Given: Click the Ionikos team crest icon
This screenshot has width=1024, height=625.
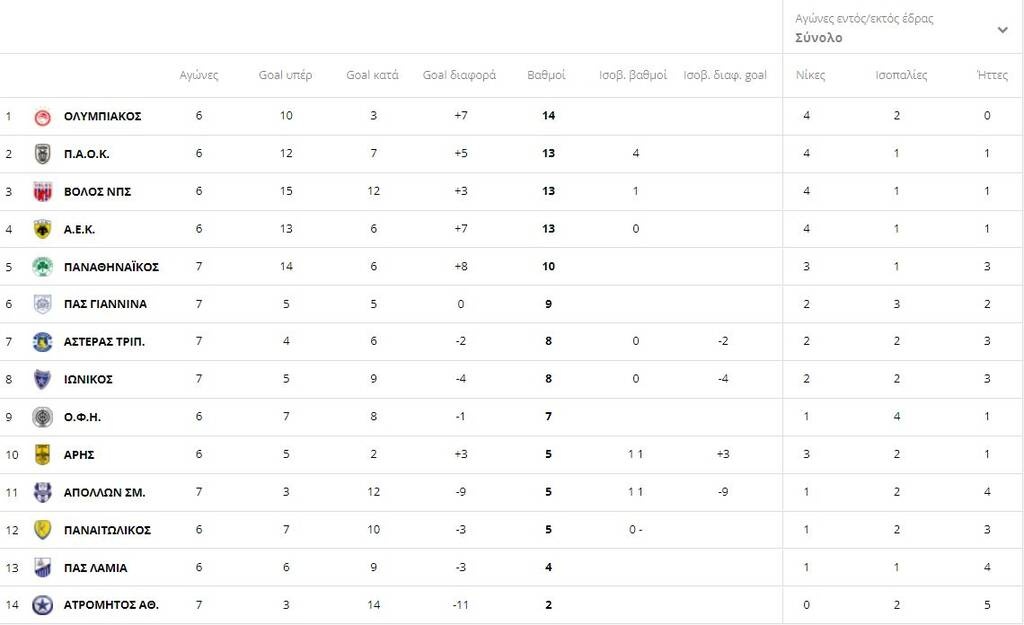Looking at the screenshot, I should point(42,380).
